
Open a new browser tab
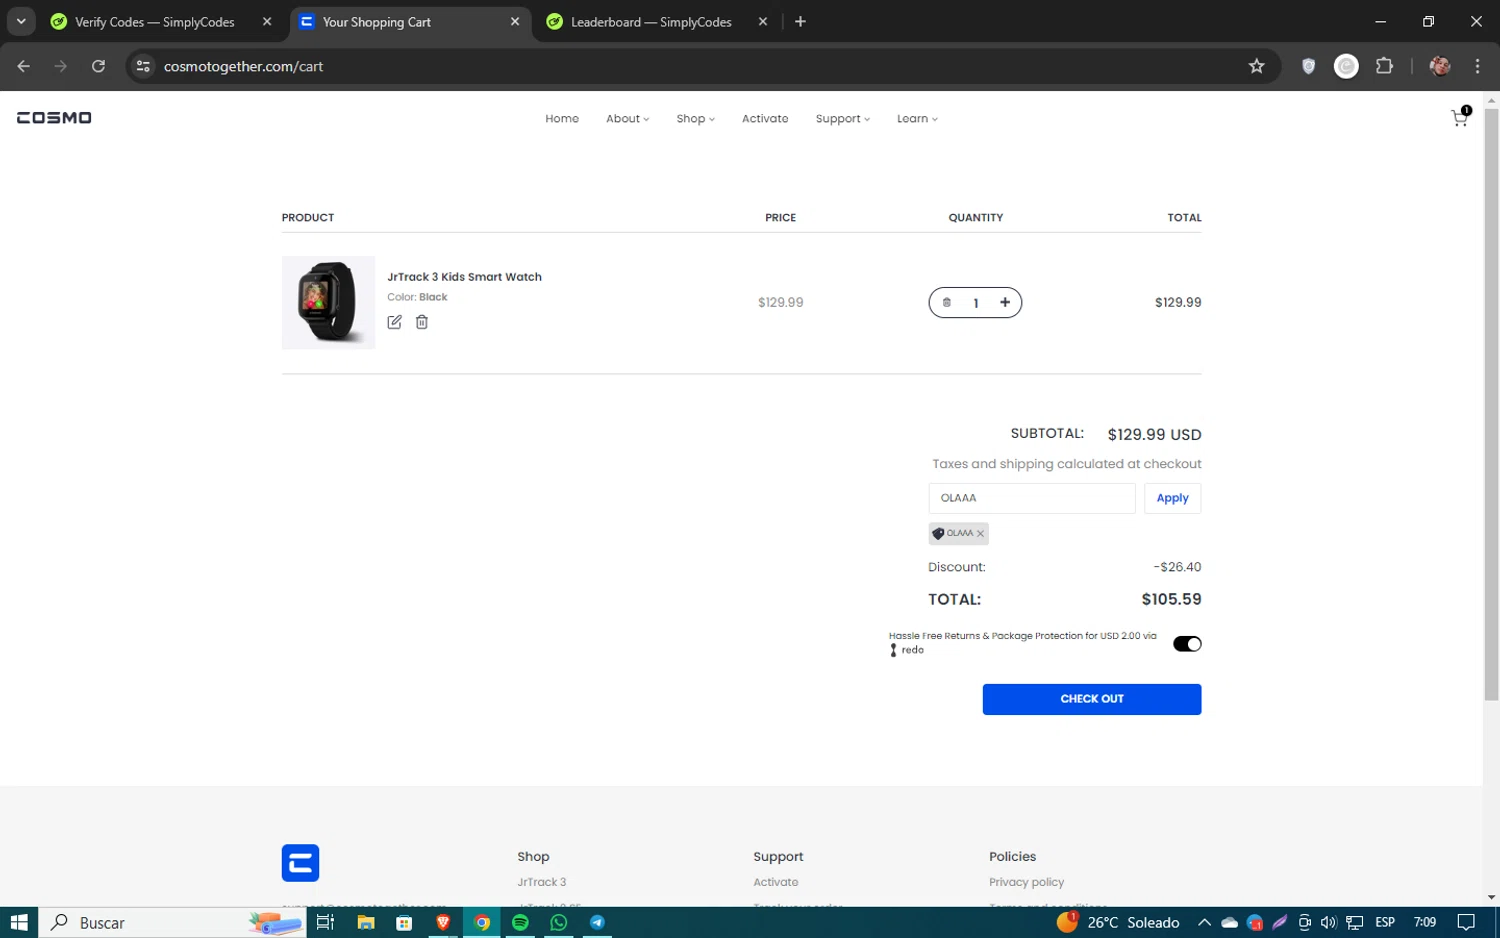click(800, 21)
